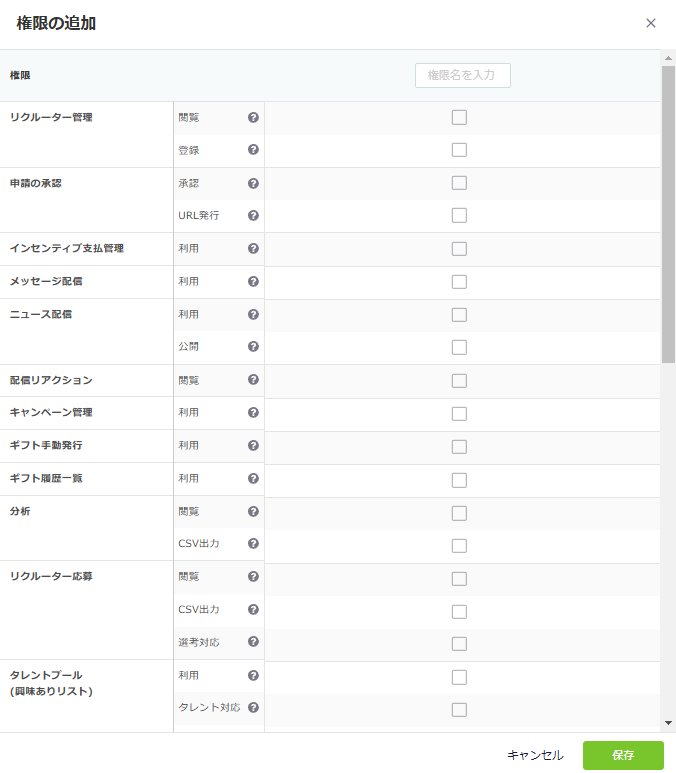Open help icon for 分析 CSV出力
The height and width of the screenshot is (773, 676).
pos(253,544)
